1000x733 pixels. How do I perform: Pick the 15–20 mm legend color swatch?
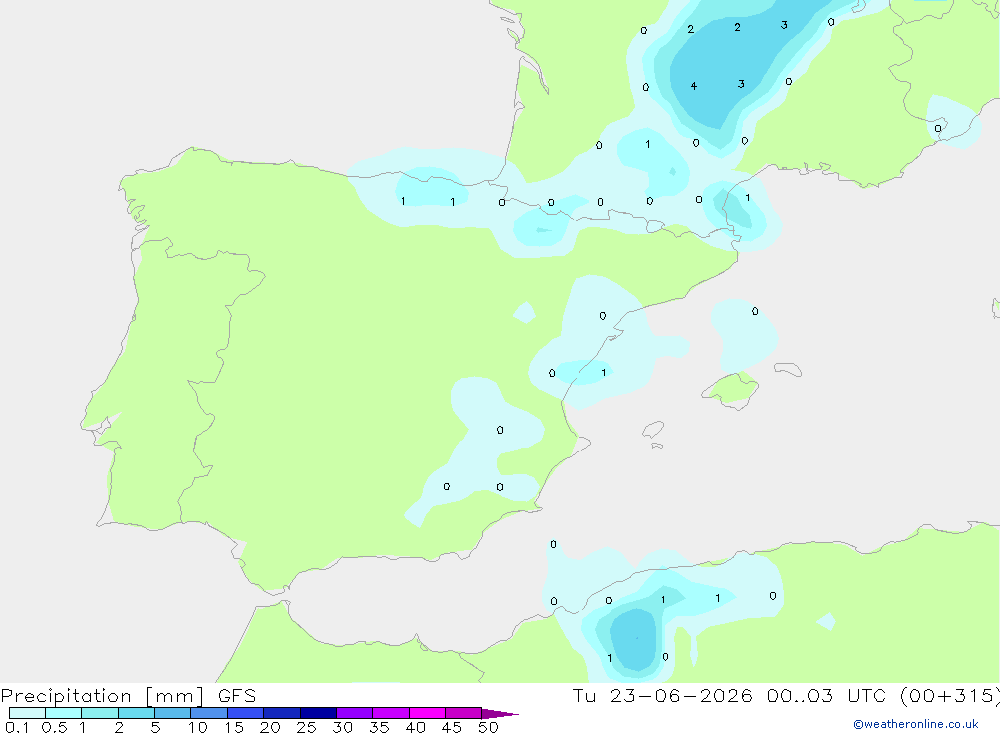tap(246, 713)
